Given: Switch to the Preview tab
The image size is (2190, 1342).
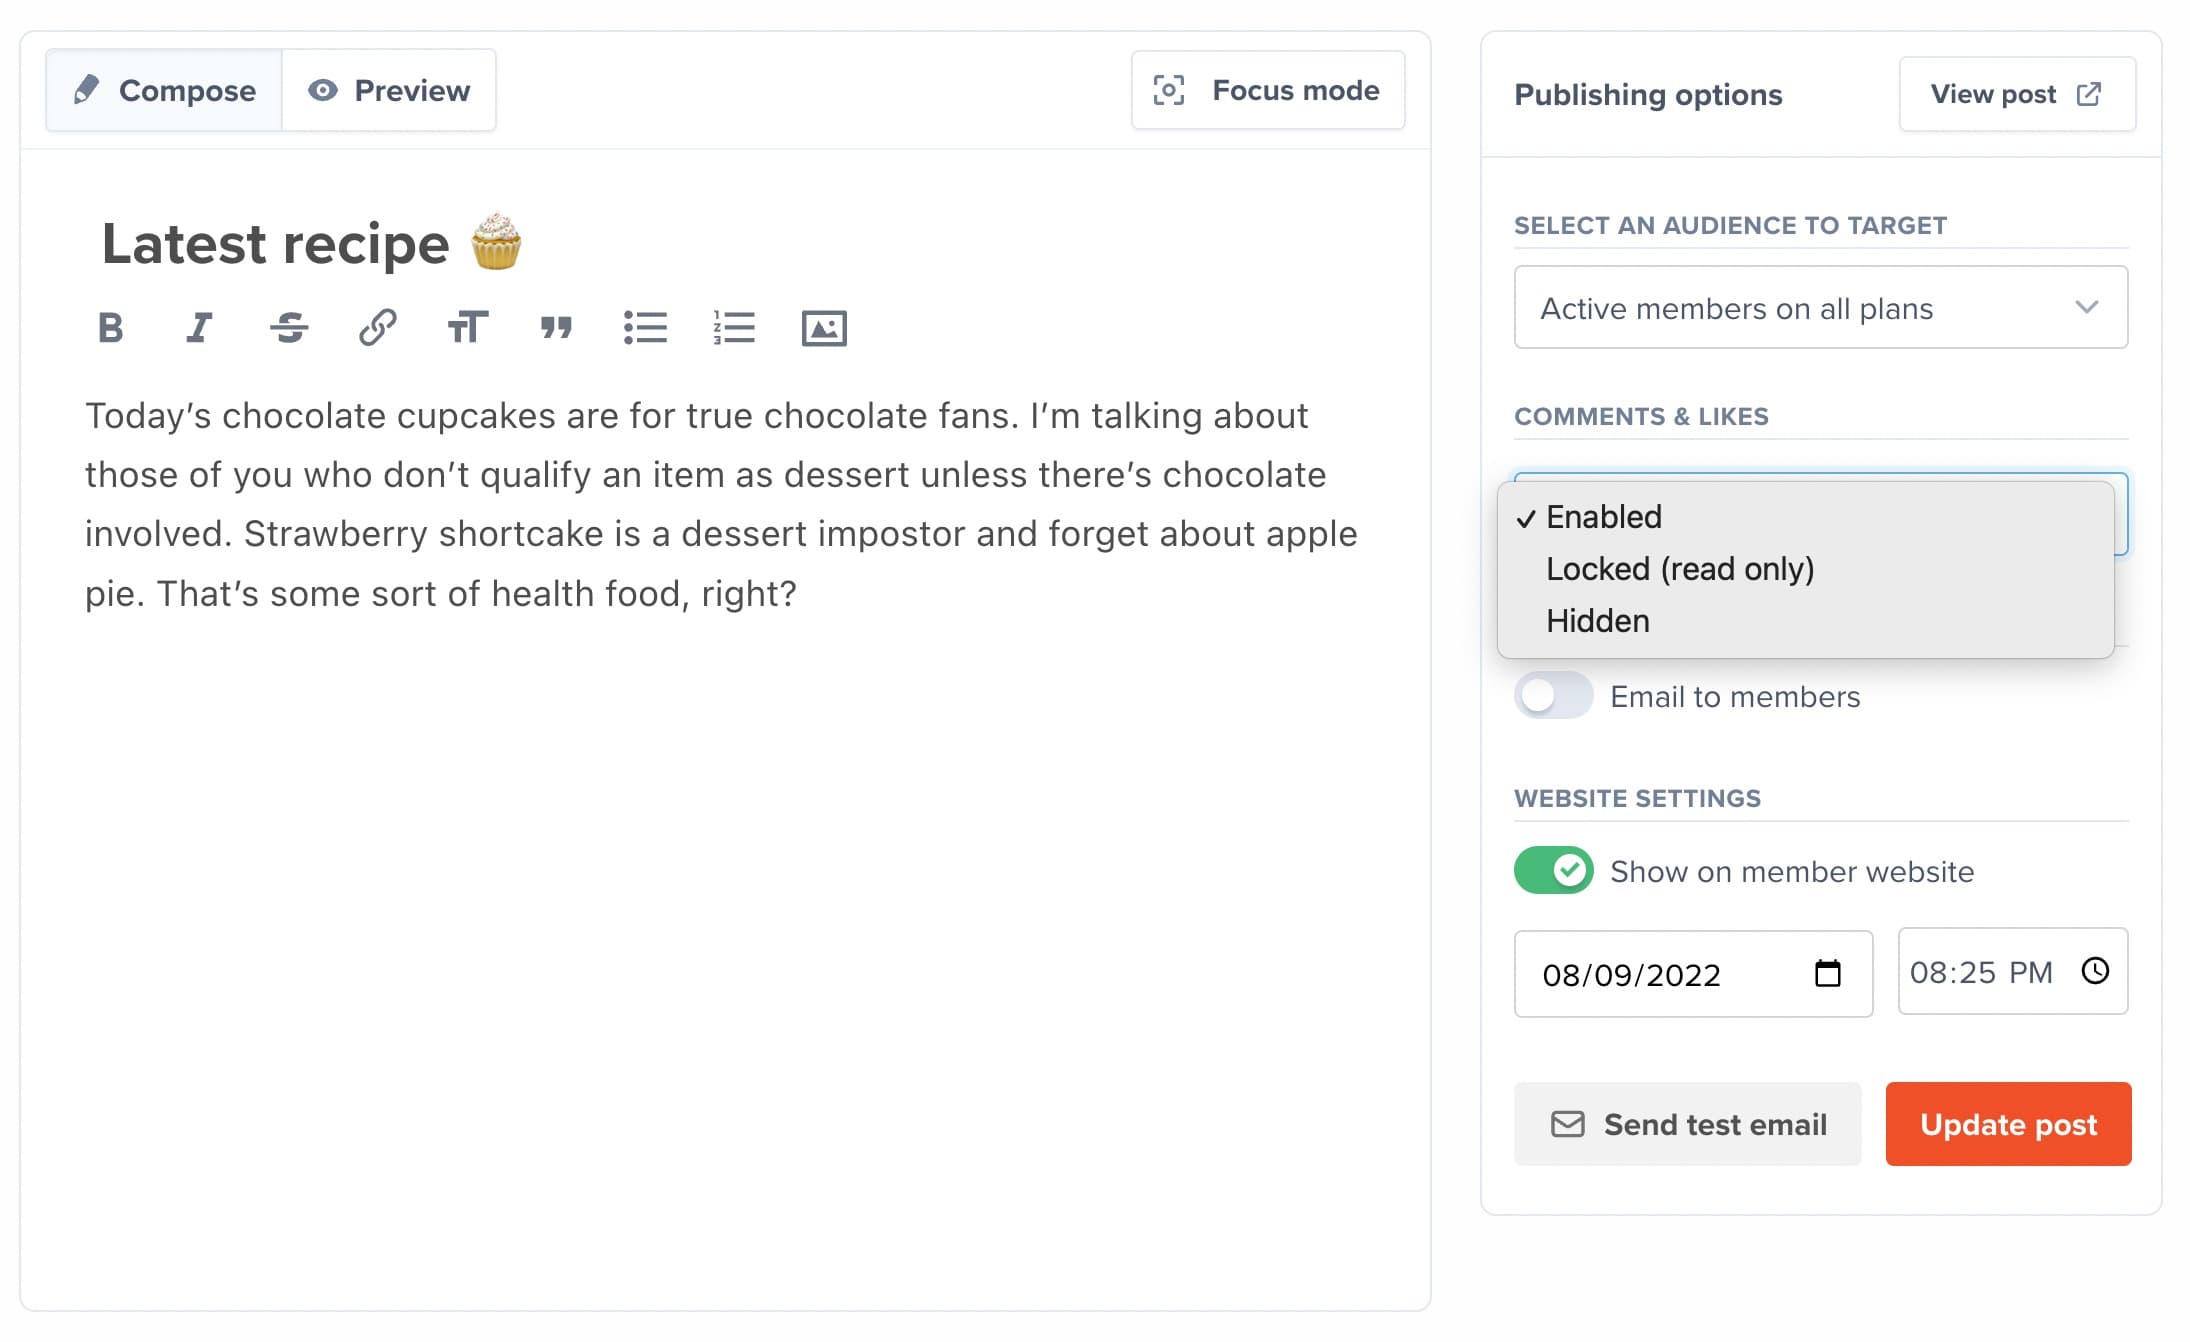Looking at the screenshot, I should click(x=390, y=90).
